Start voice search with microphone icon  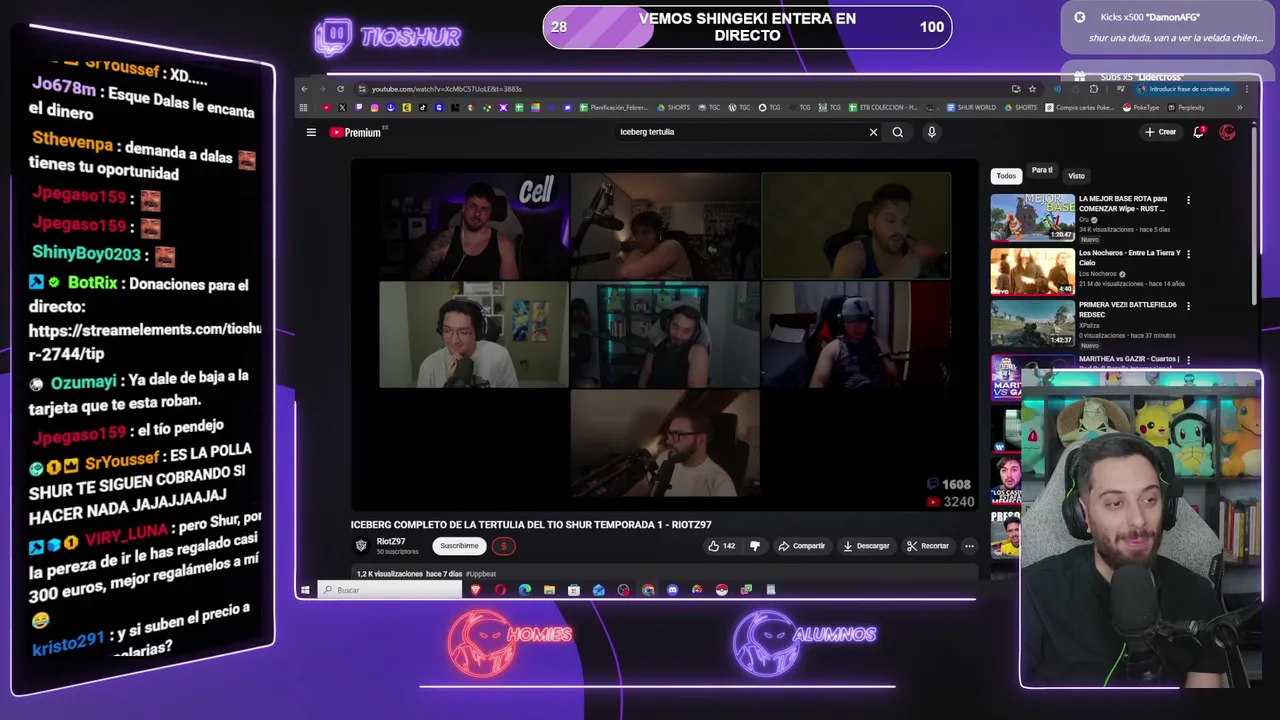[931, 132]
